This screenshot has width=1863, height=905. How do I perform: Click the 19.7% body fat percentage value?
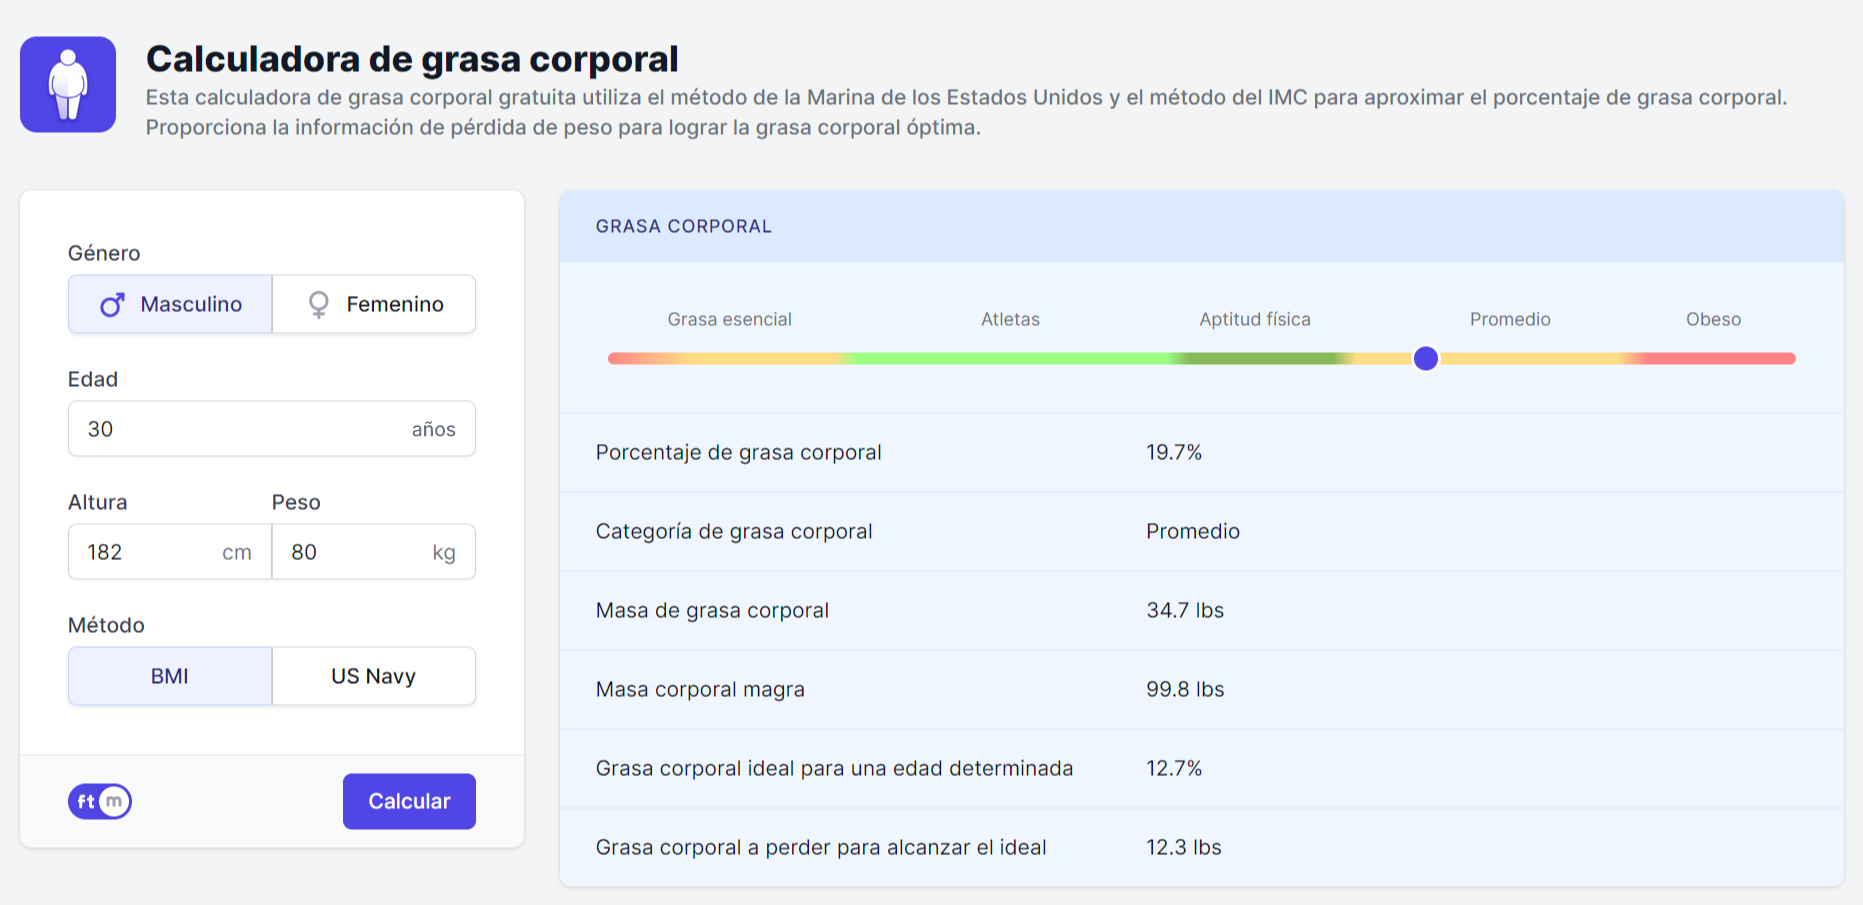click(x=1174, y=452)
